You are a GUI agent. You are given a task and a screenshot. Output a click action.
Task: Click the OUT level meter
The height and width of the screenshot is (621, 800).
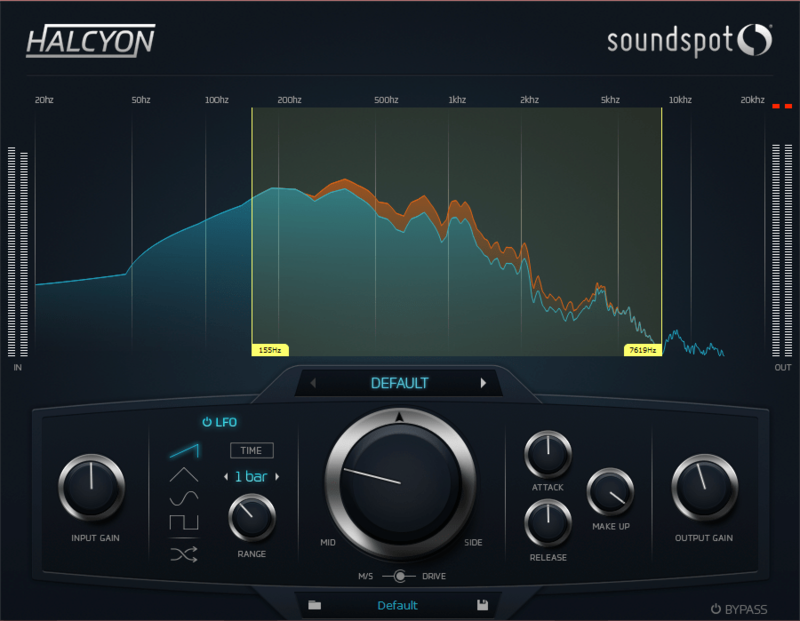click(x=782, y=251)
